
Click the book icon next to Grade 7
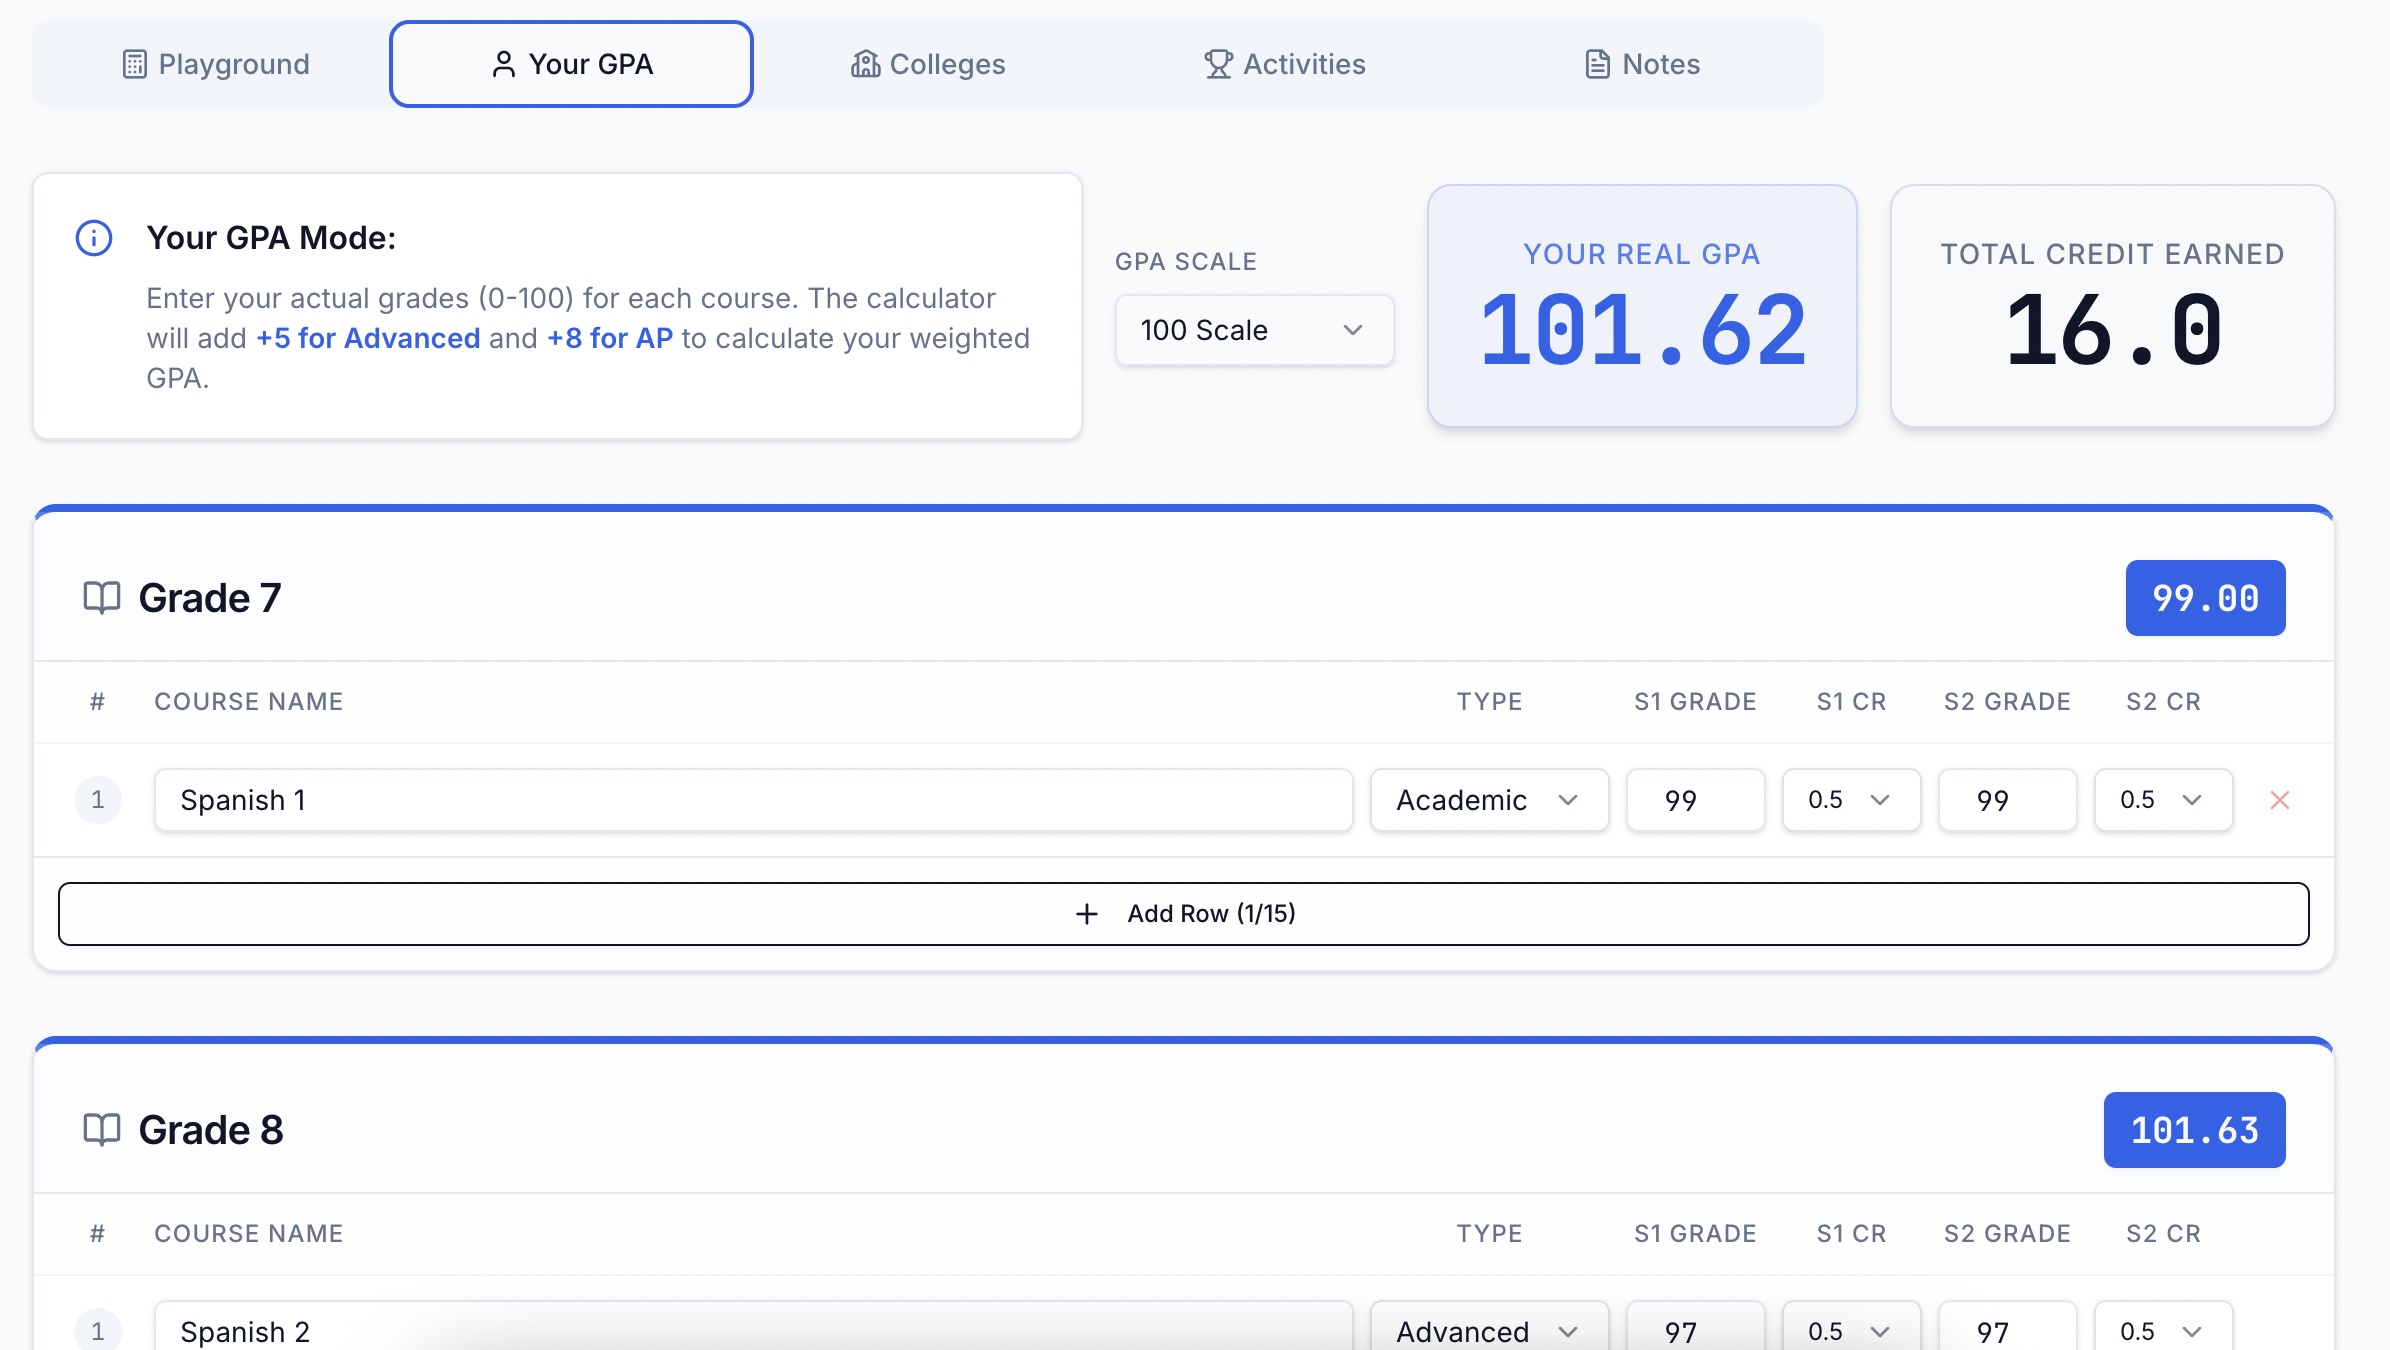coord(101,598)
